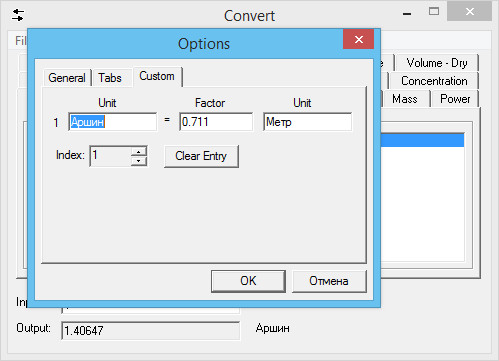The image size is (499, 361).
Task: Open the Volume - Dry tab in Convert window
Action: coord(437,63)
